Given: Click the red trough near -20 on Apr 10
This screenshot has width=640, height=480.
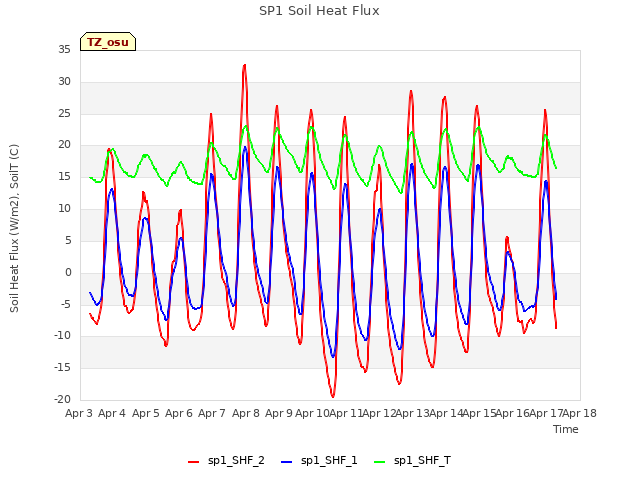Looking at the screenshot, I should point(333,396).
